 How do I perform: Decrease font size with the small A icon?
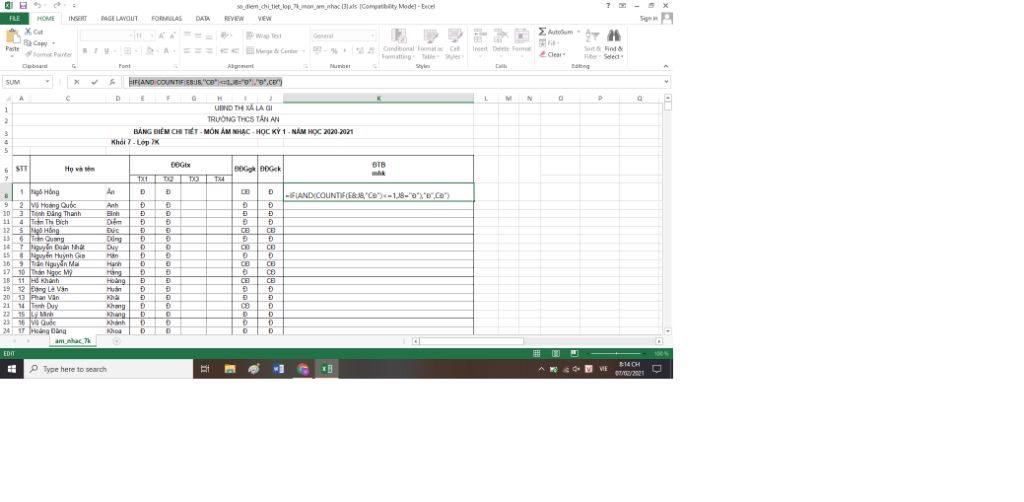pyautogui.click(x=172, y=36)
